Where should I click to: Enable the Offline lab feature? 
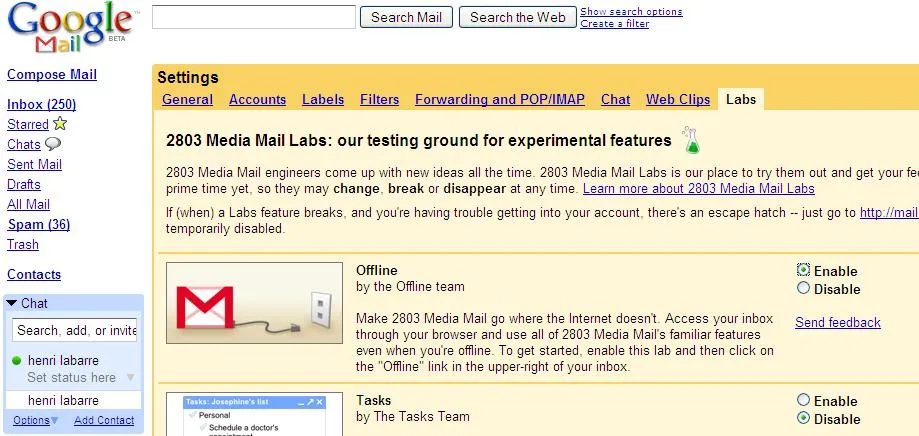click(803, 270)
